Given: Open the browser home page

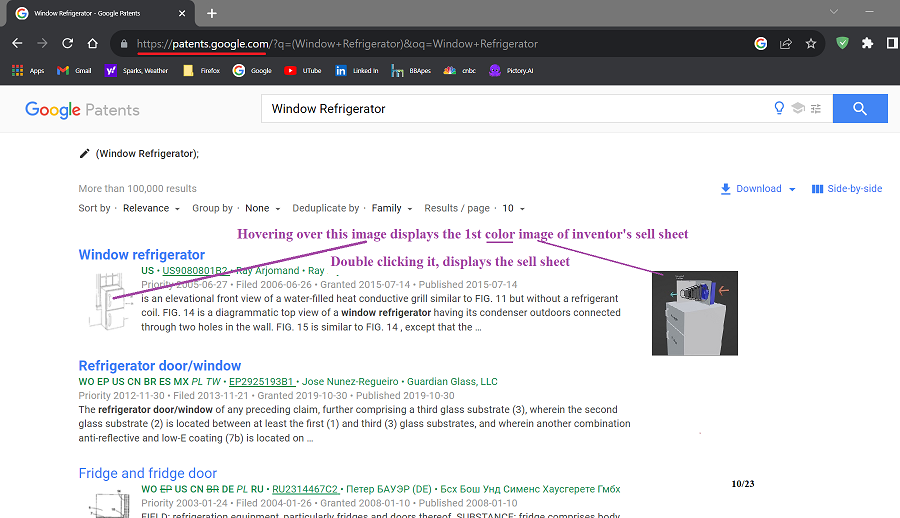Looking at the screenshot, I should pos(92,44).
